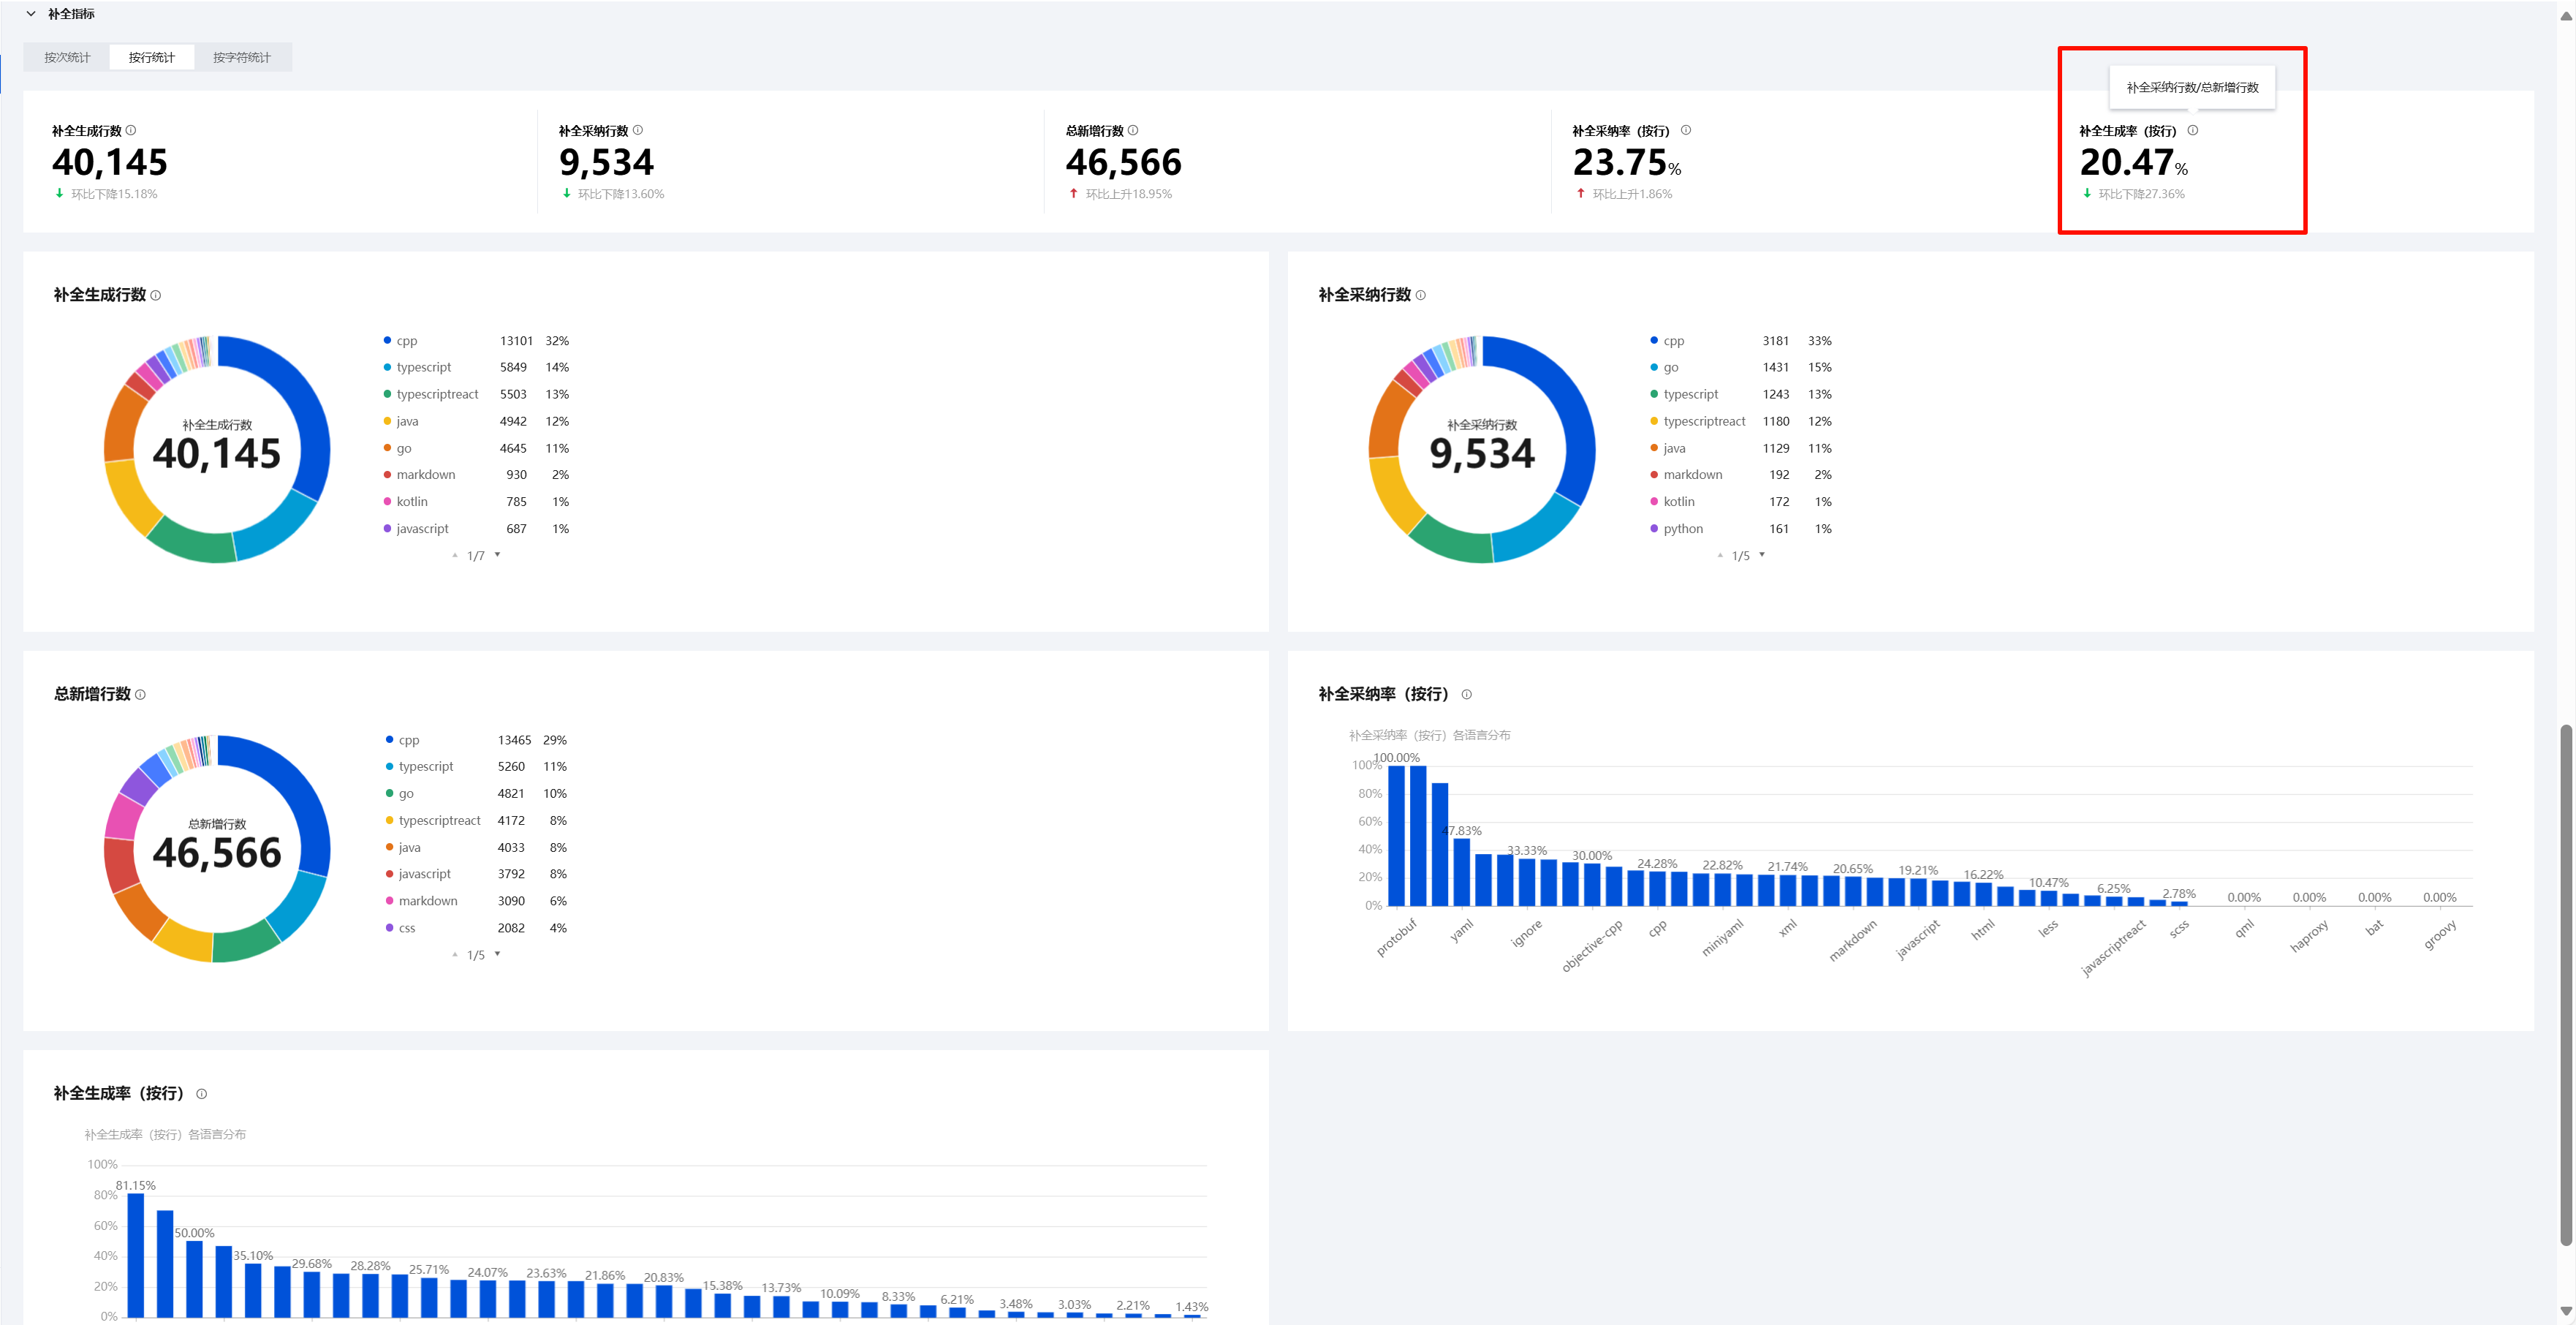The width and height of the screenshot is (2576, 1325).
Task: Click info icon next to top 补全生成率（按行） metric
Action: 2193,130
